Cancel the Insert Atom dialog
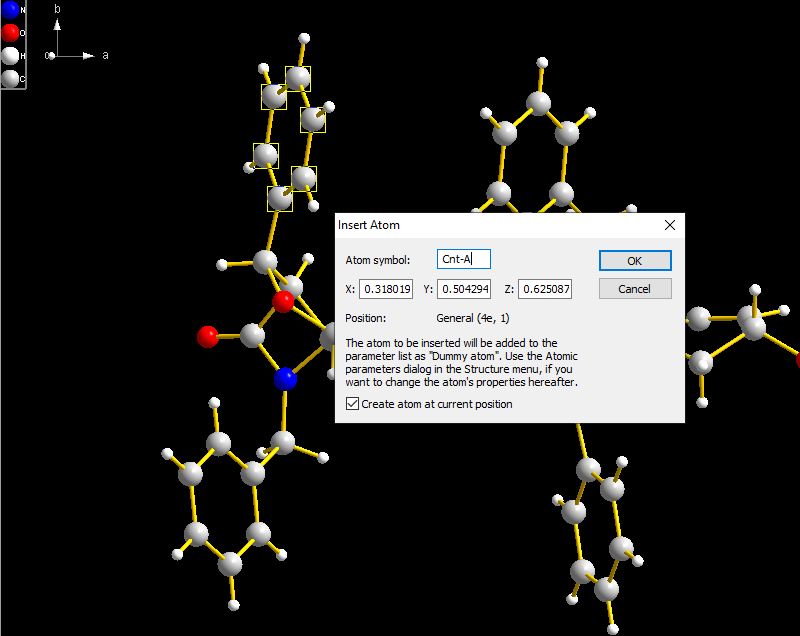 pyautogui.click(x=635, y=288)
